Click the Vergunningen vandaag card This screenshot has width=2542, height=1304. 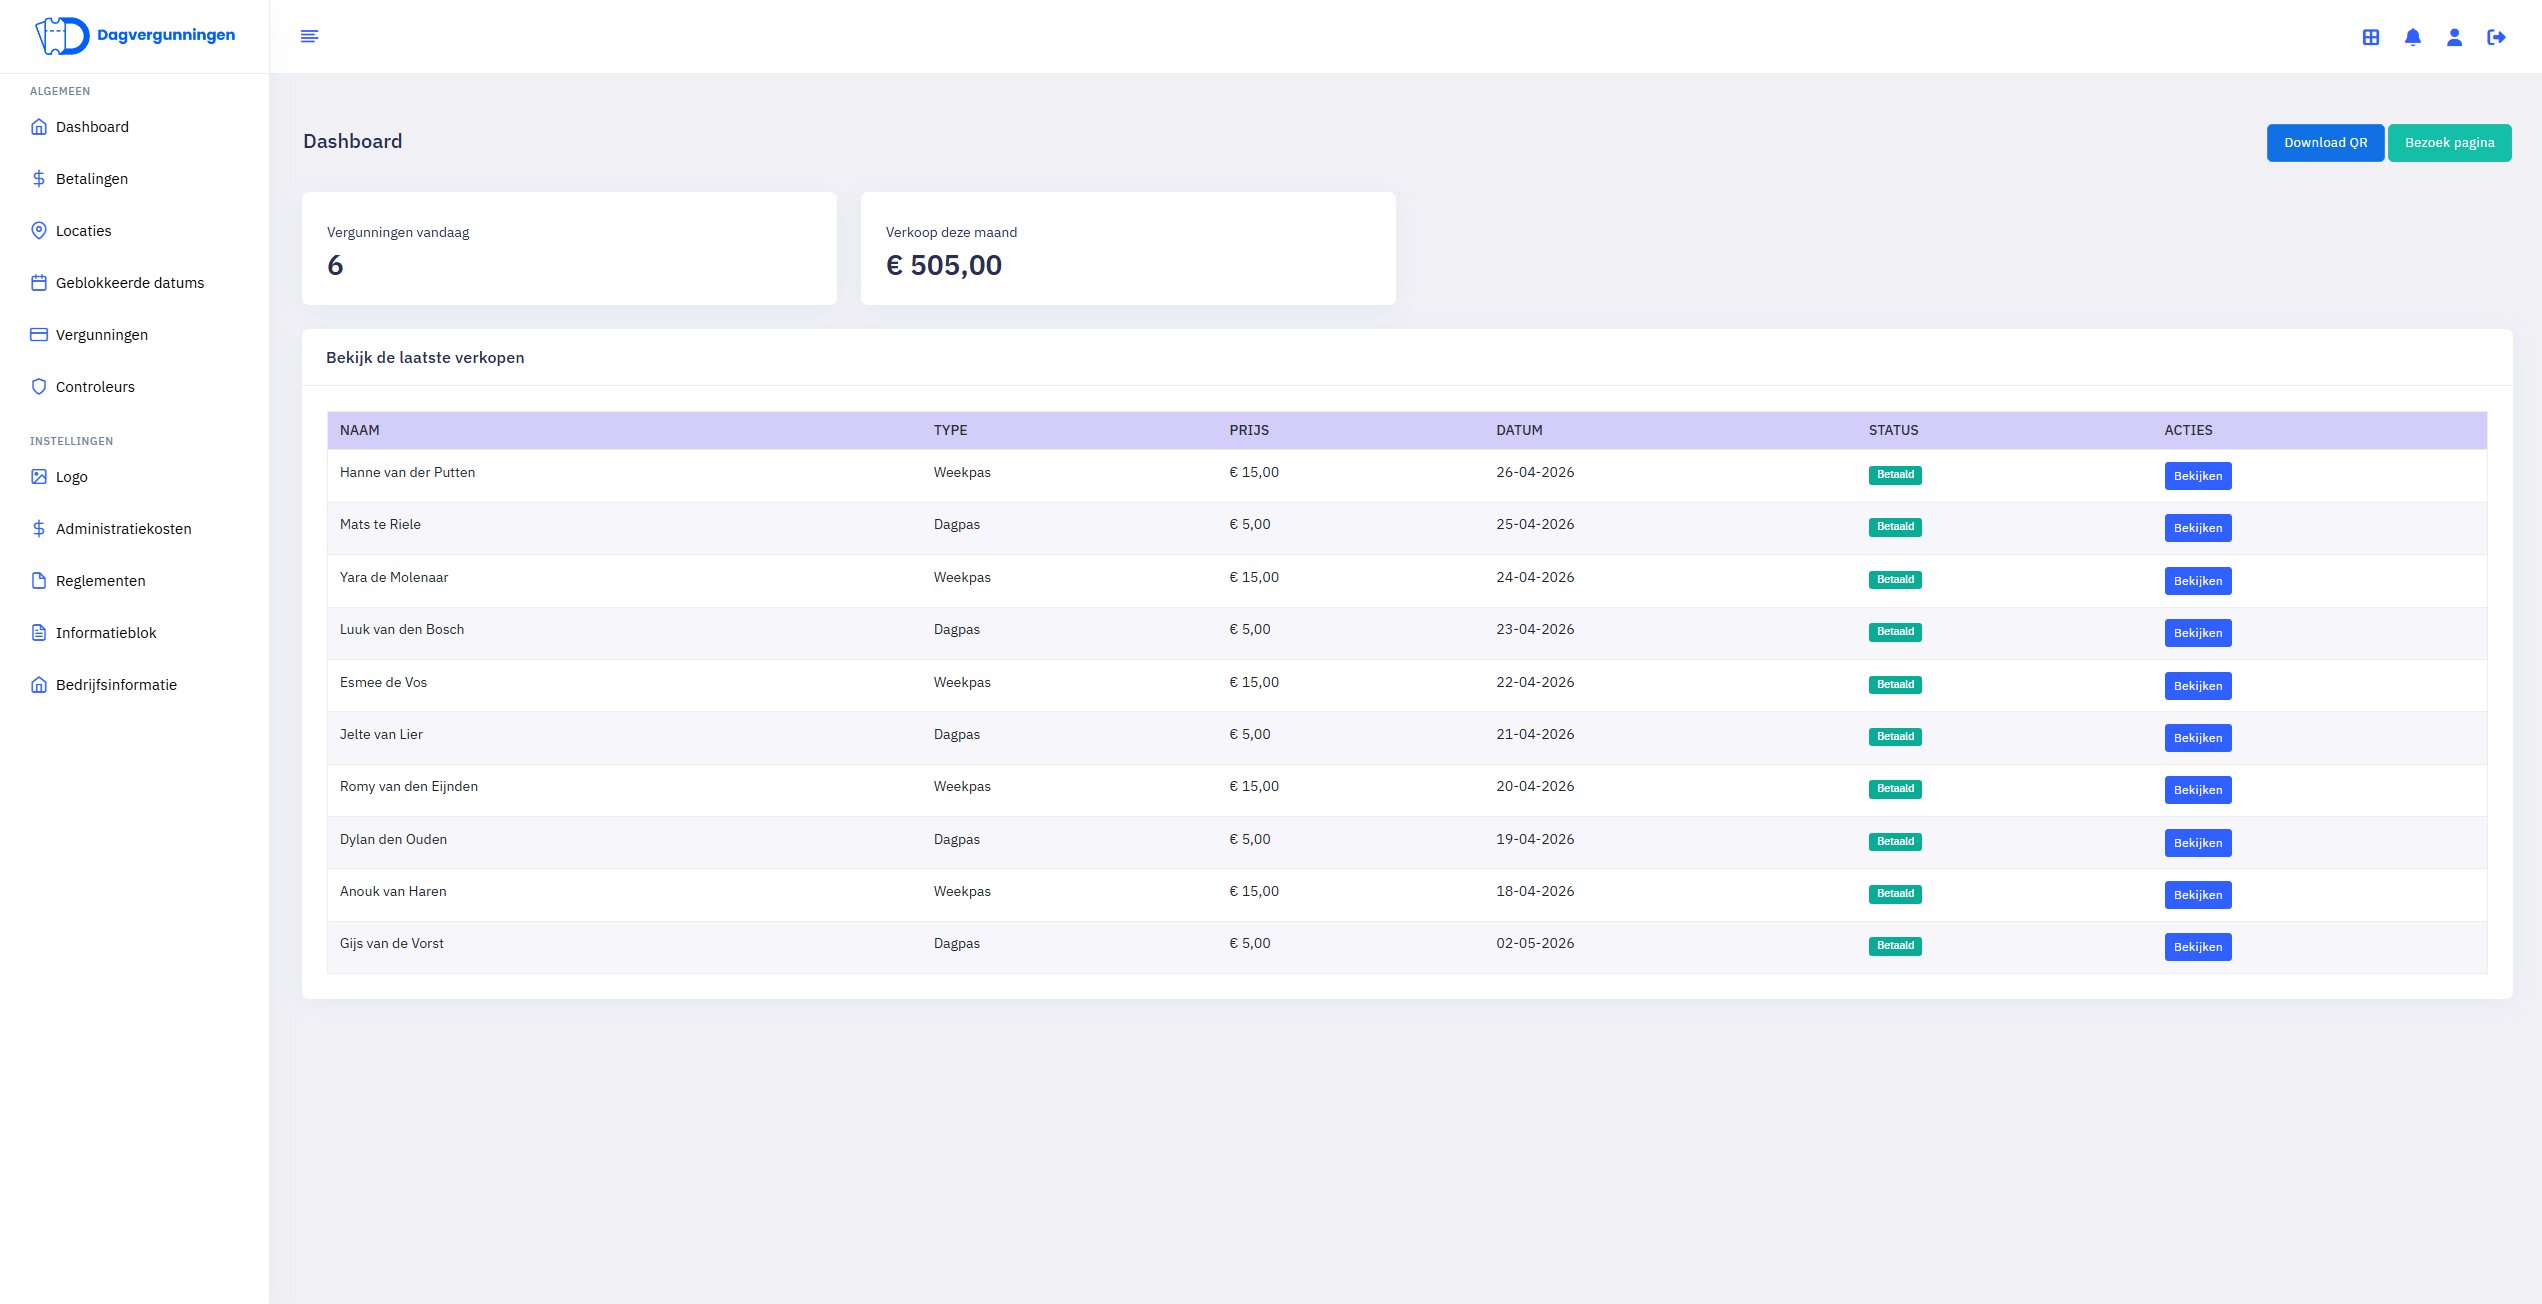[x=569, y=249]
